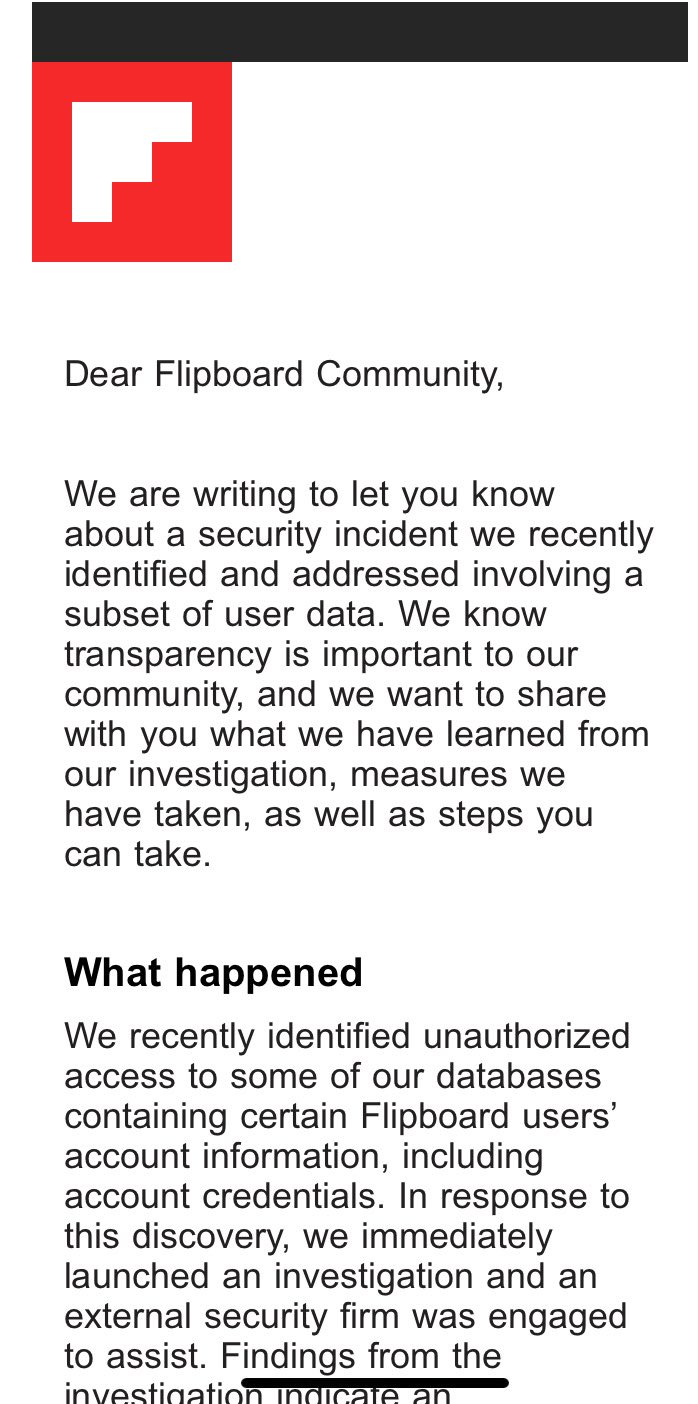Click the line 'containing certain Flipboard users’'

point(339,1116)
